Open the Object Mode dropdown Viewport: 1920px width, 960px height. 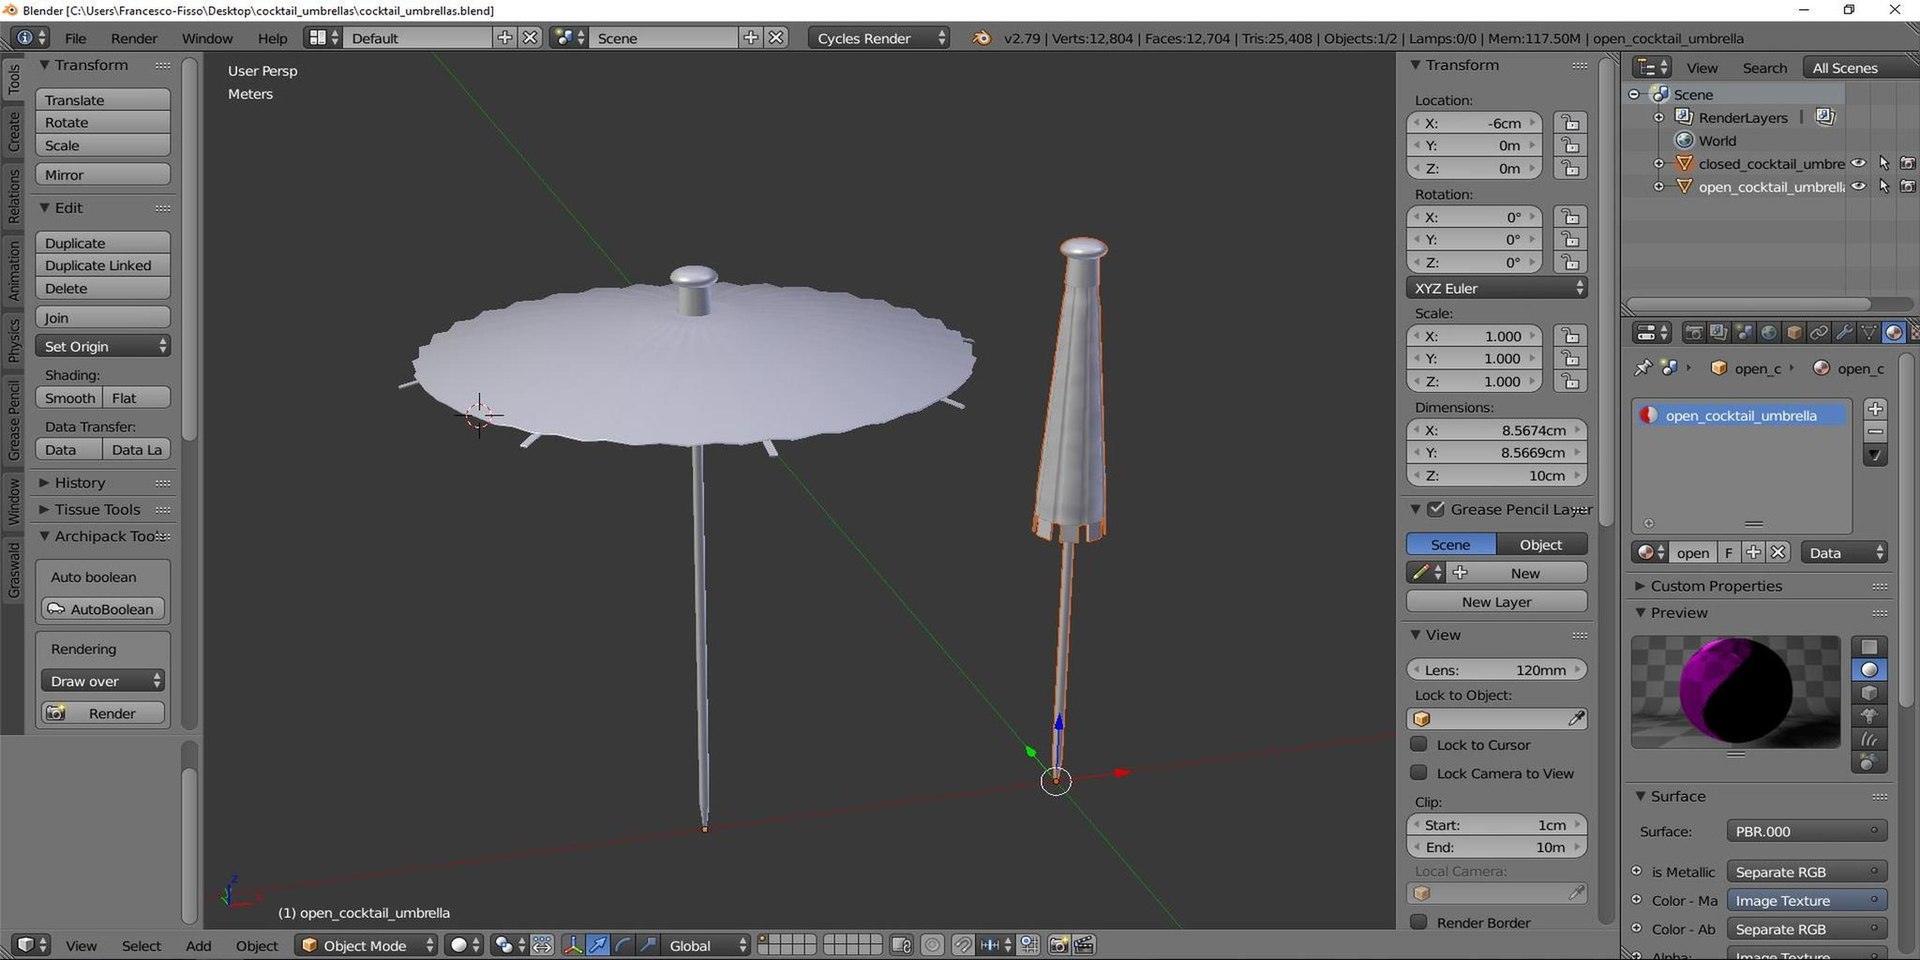tap(367, 945)
